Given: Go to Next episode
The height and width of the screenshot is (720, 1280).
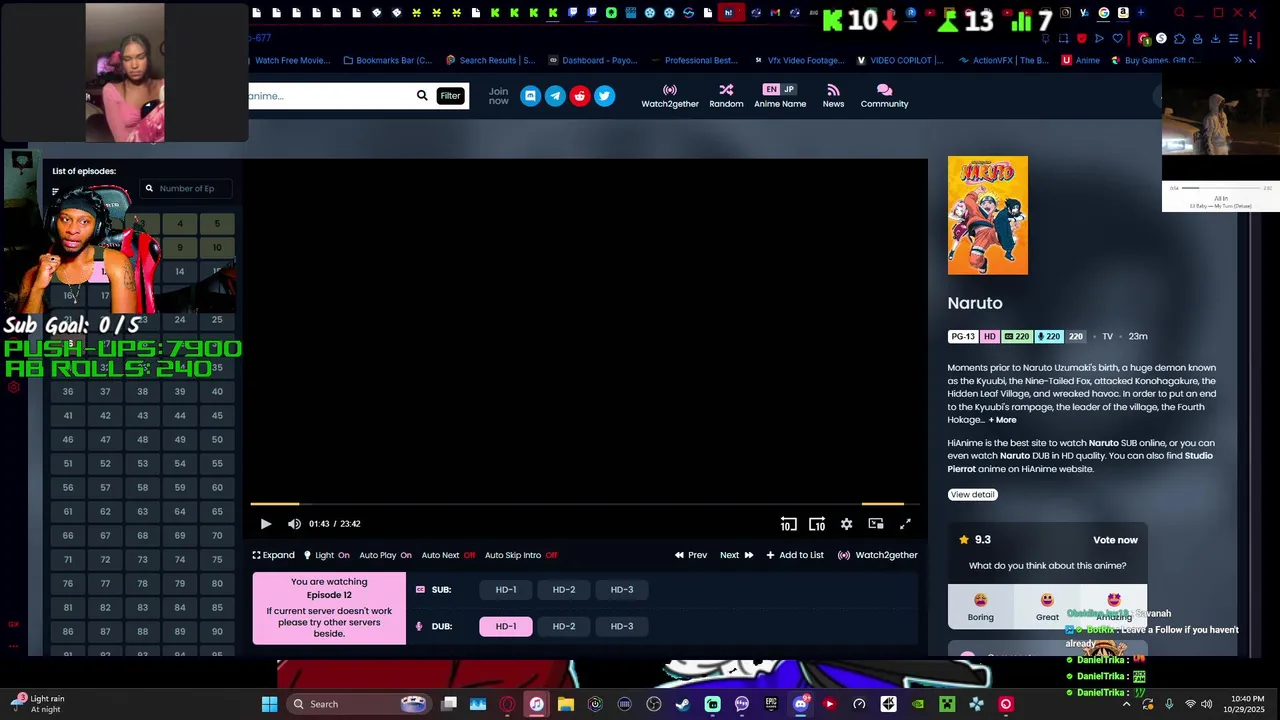Looking at the screenshot, I should pyautogui.click(x=737, y=555).
